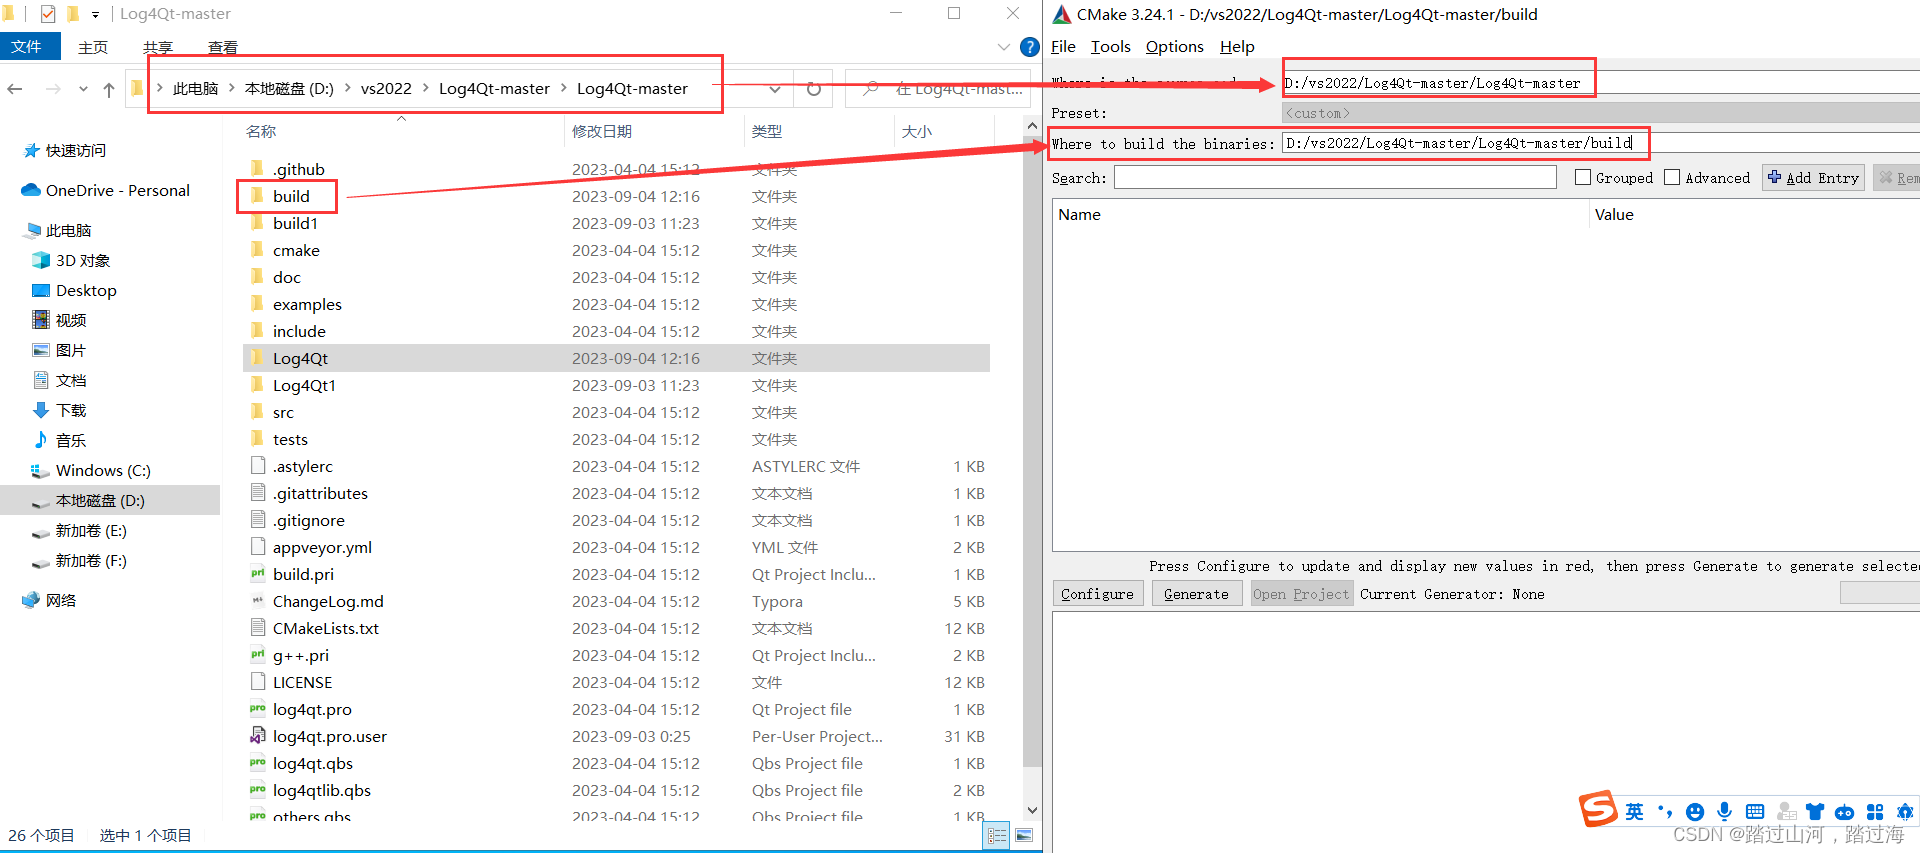The width and height of the screenshot is (1920, 853).
Task: Expand the address bar history dropdown
Action: [775, 89]
